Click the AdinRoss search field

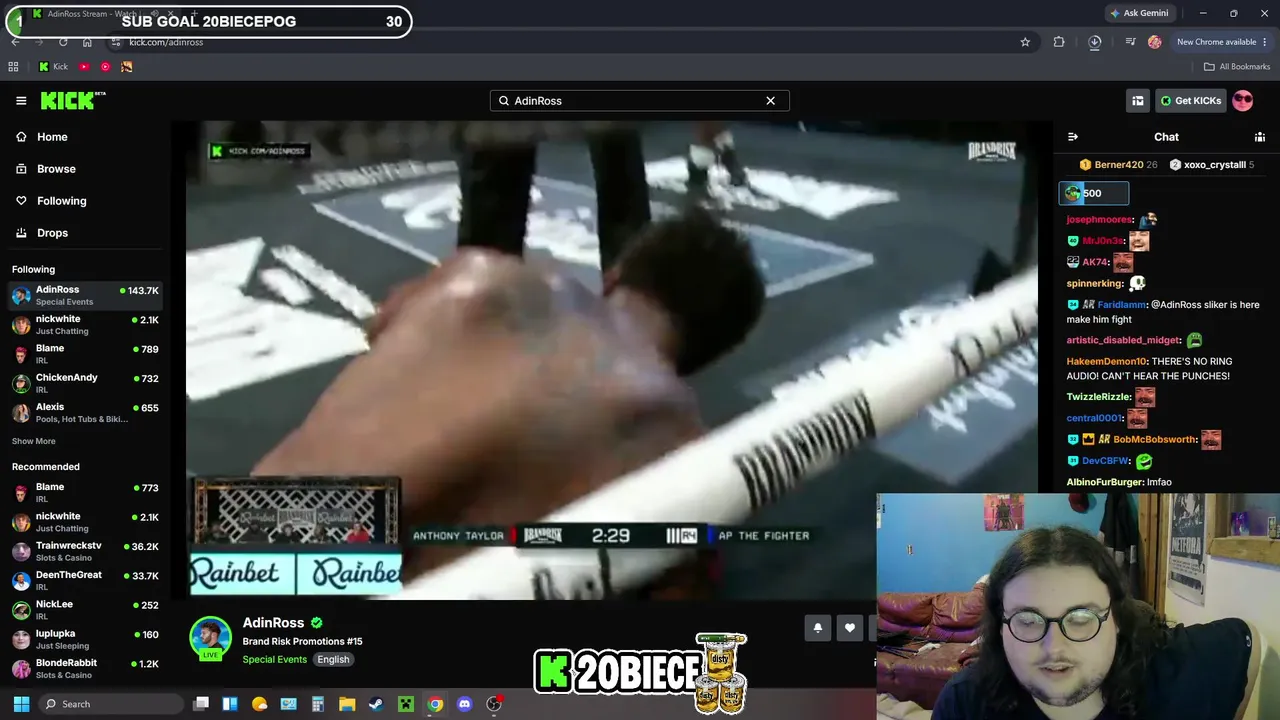pos(639,100)
